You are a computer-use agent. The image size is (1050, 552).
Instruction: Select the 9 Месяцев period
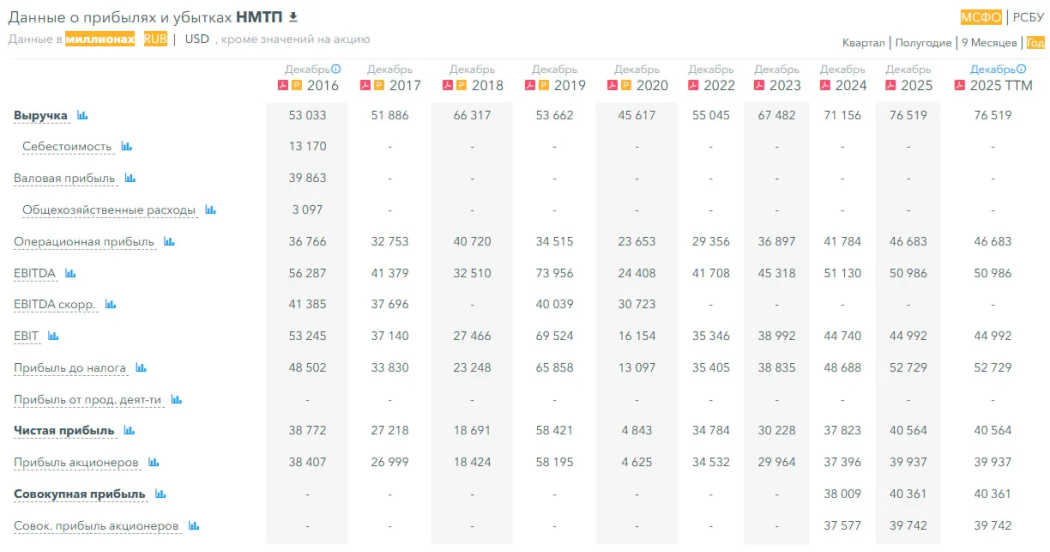tap(989, 43)
